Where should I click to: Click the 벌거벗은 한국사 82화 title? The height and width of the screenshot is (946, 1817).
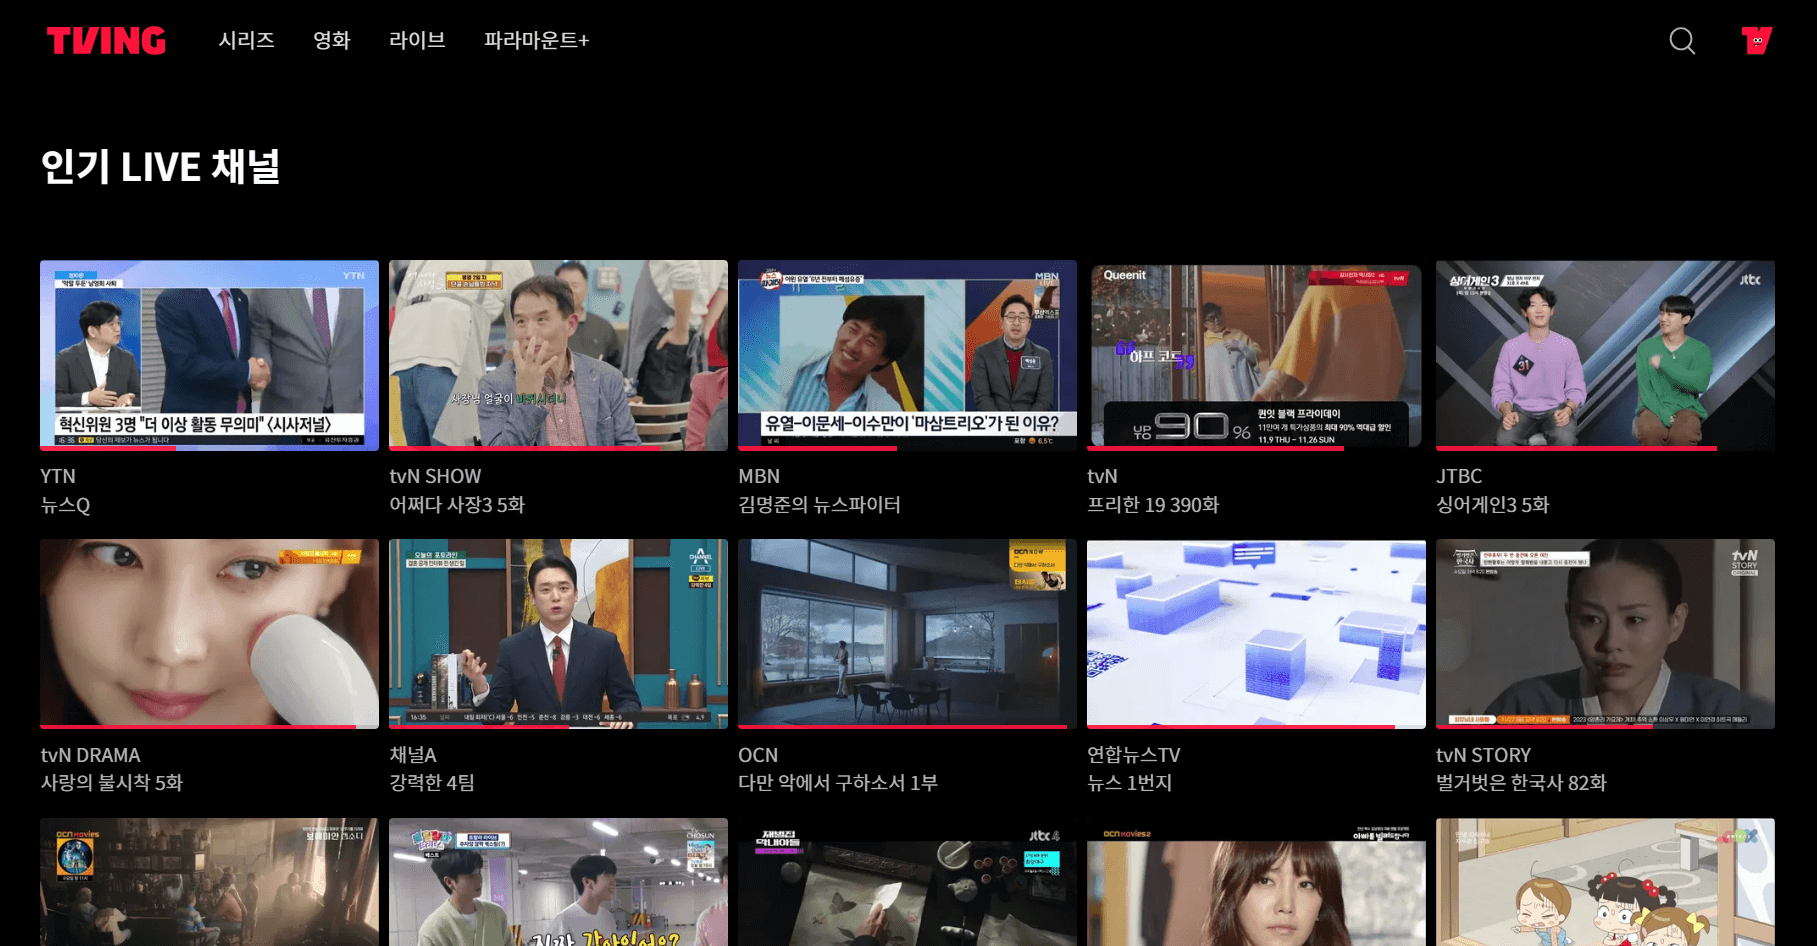(1521, 783)
